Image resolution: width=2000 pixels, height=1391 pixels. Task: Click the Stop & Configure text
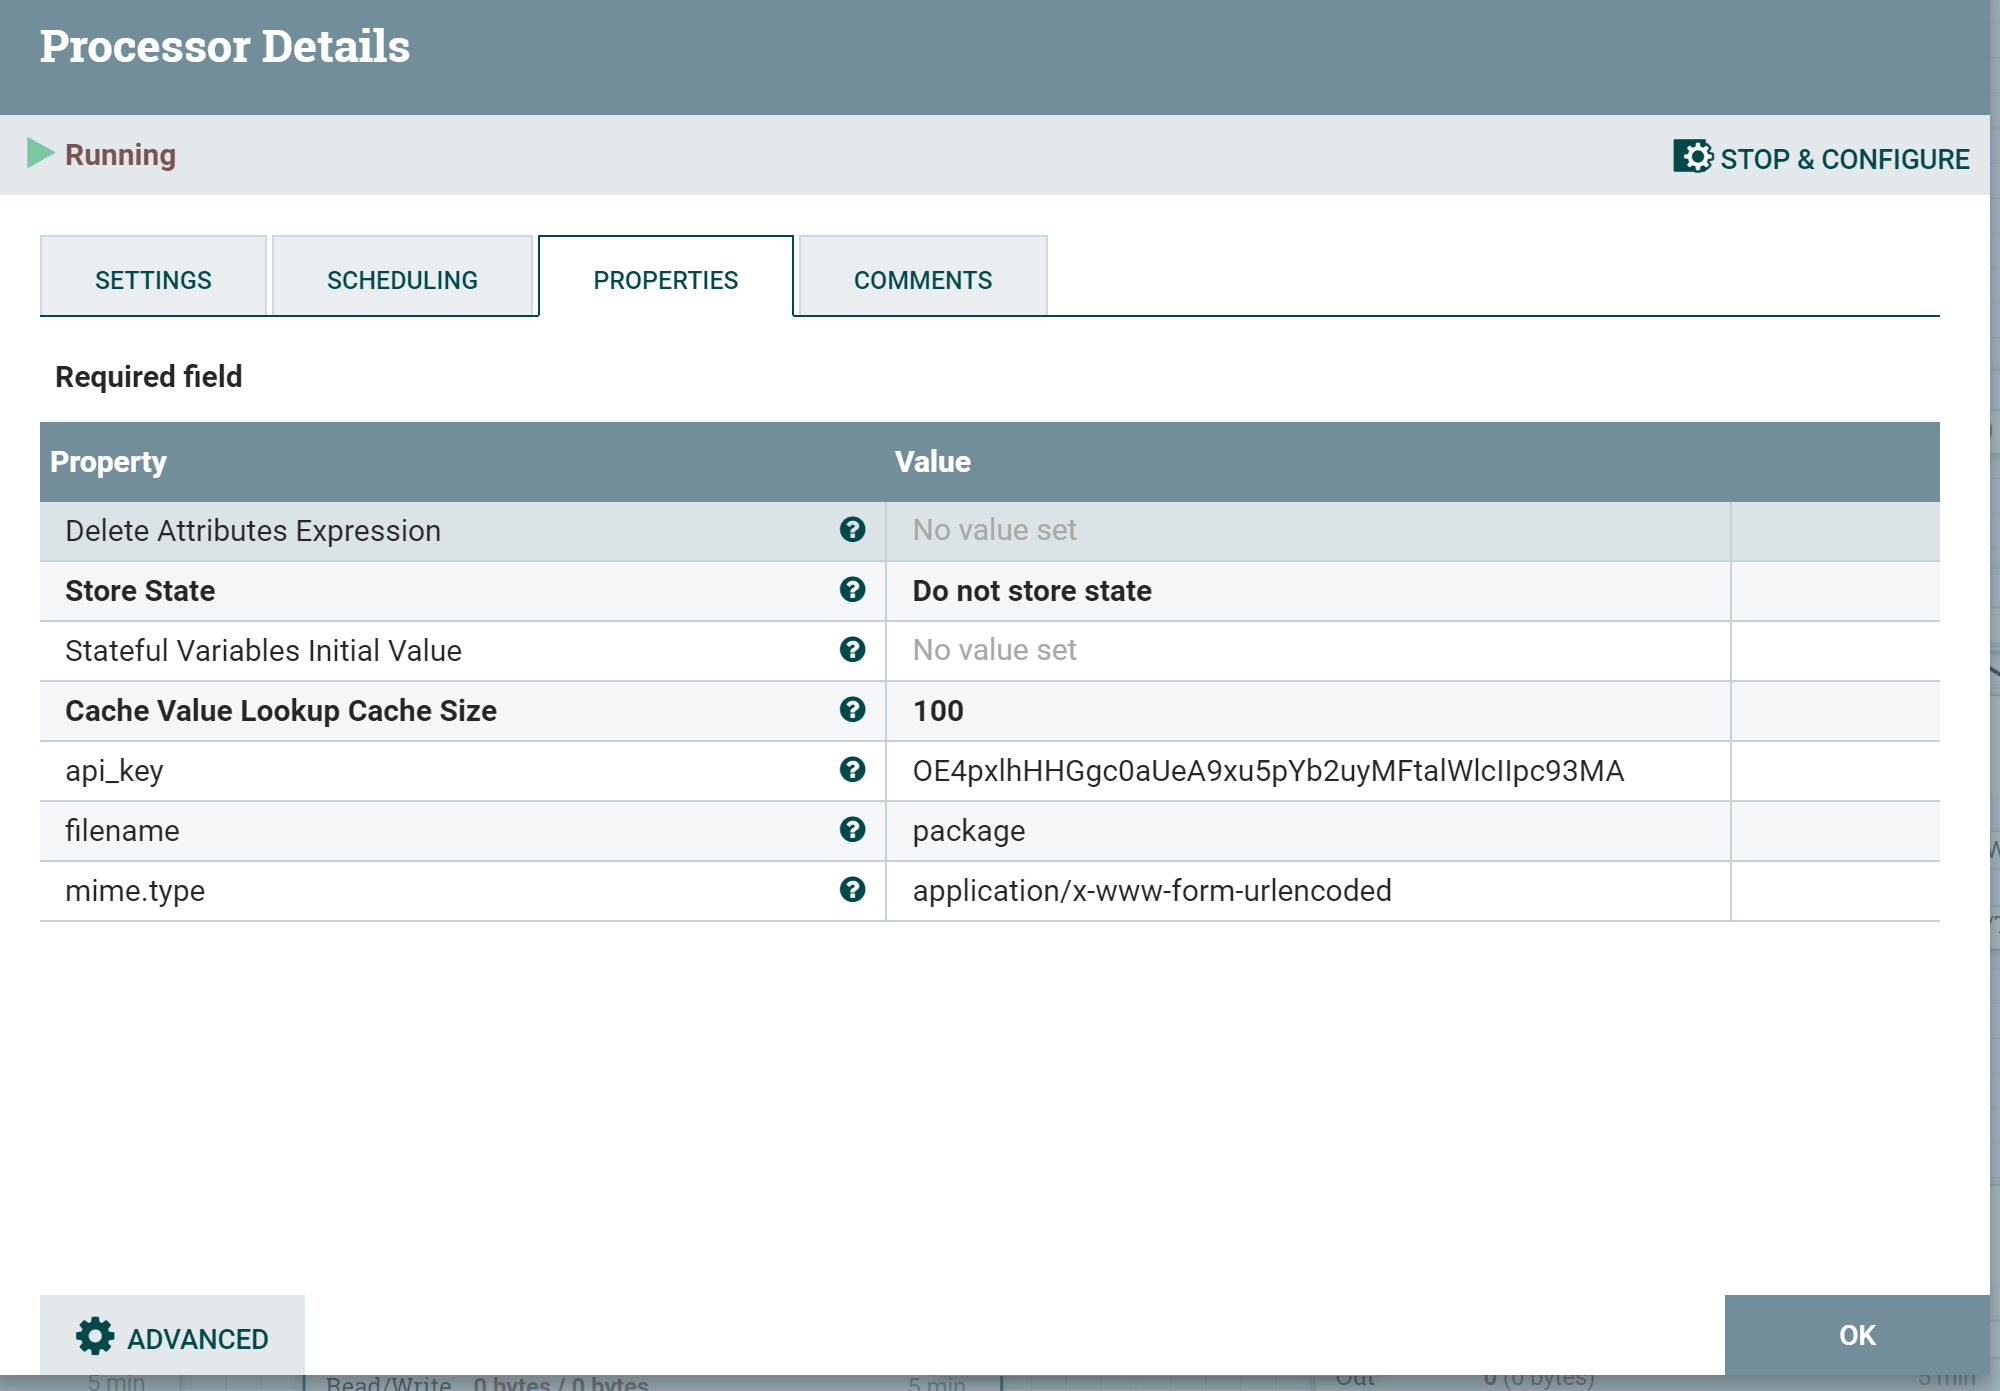(x=1844, y=159)
